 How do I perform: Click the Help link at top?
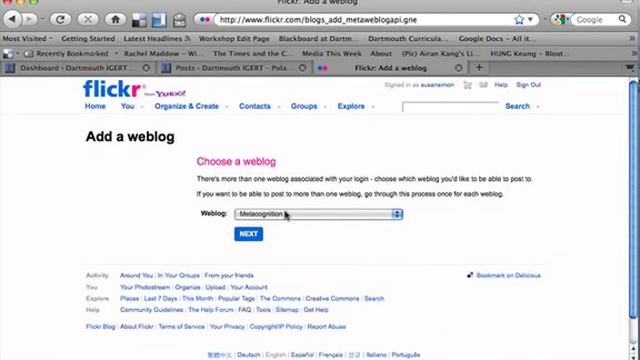click(501, 85)
